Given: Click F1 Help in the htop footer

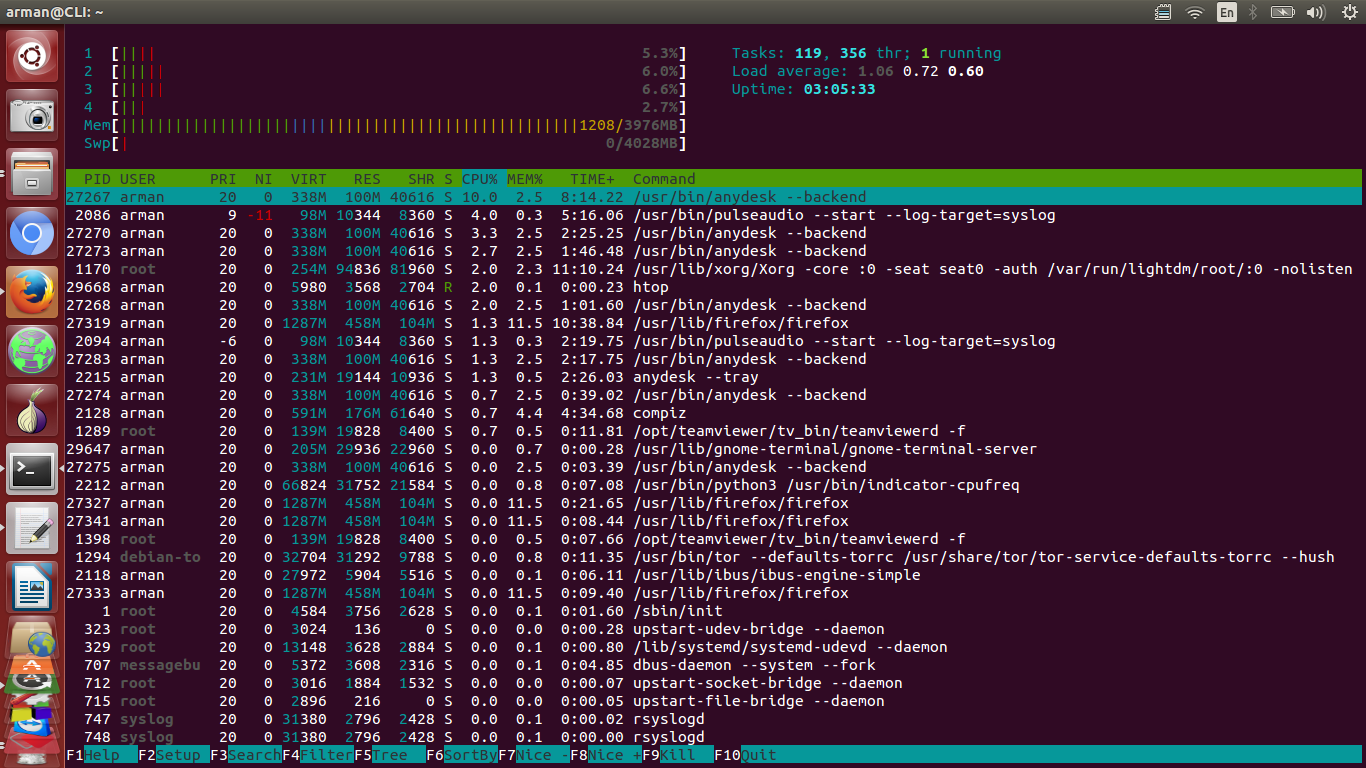Looking at the screenshot, I should click(x=102, y=755).
